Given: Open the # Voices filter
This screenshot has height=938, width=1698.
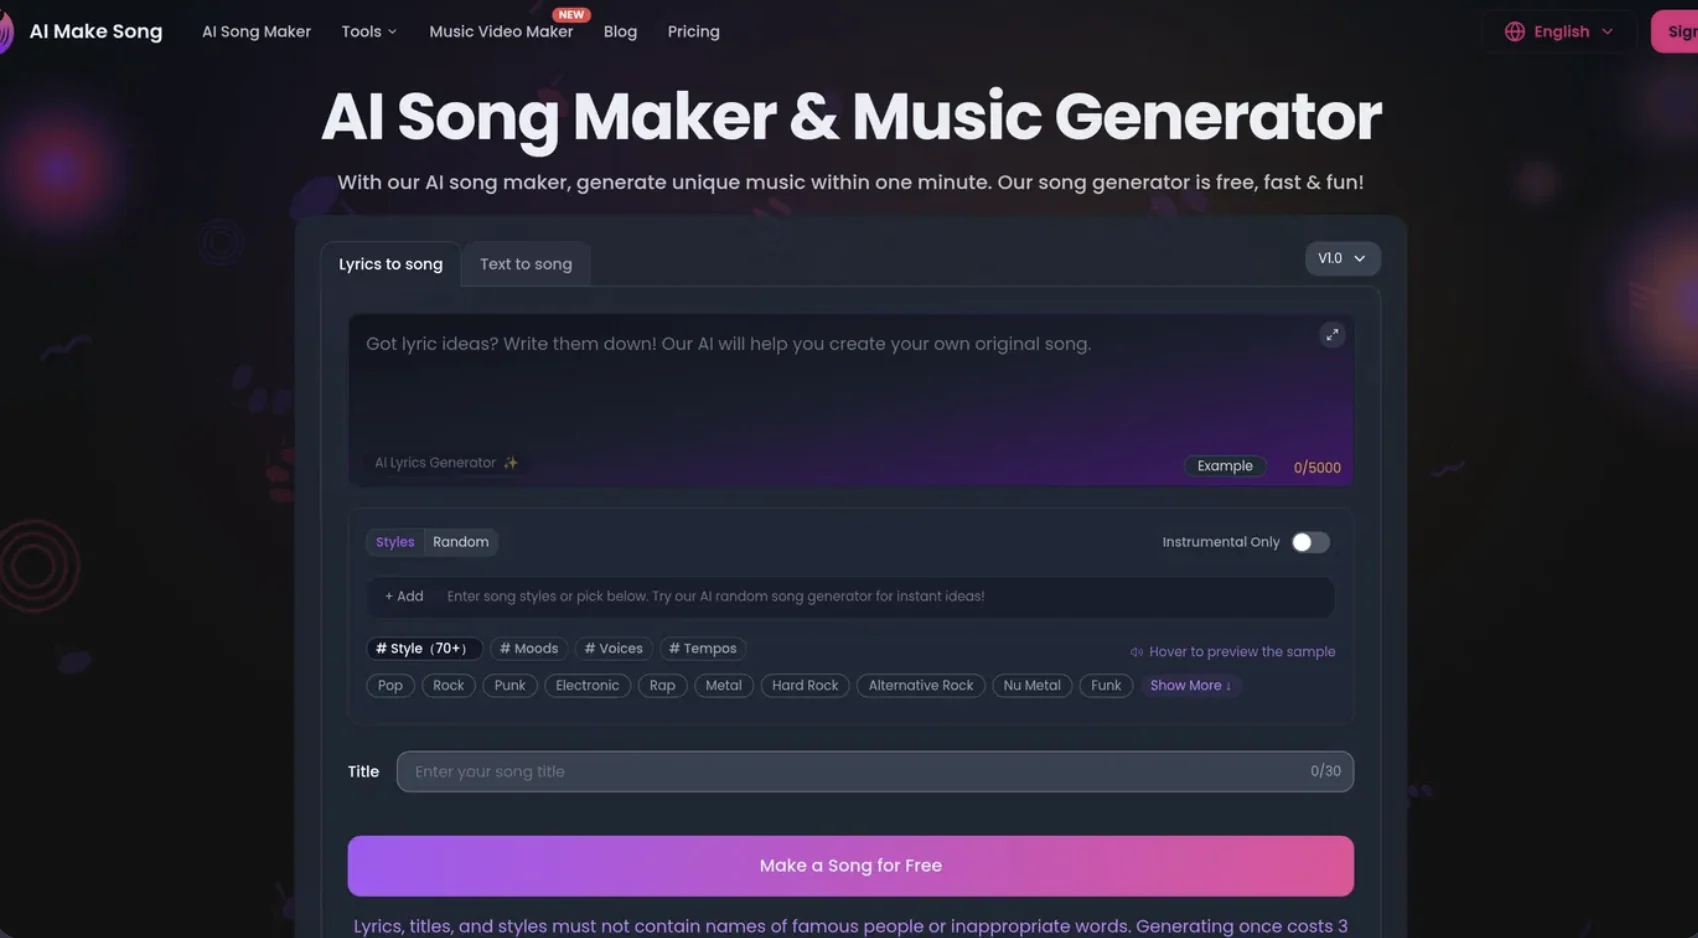Looking at the screenshot, I should (613, 648).
